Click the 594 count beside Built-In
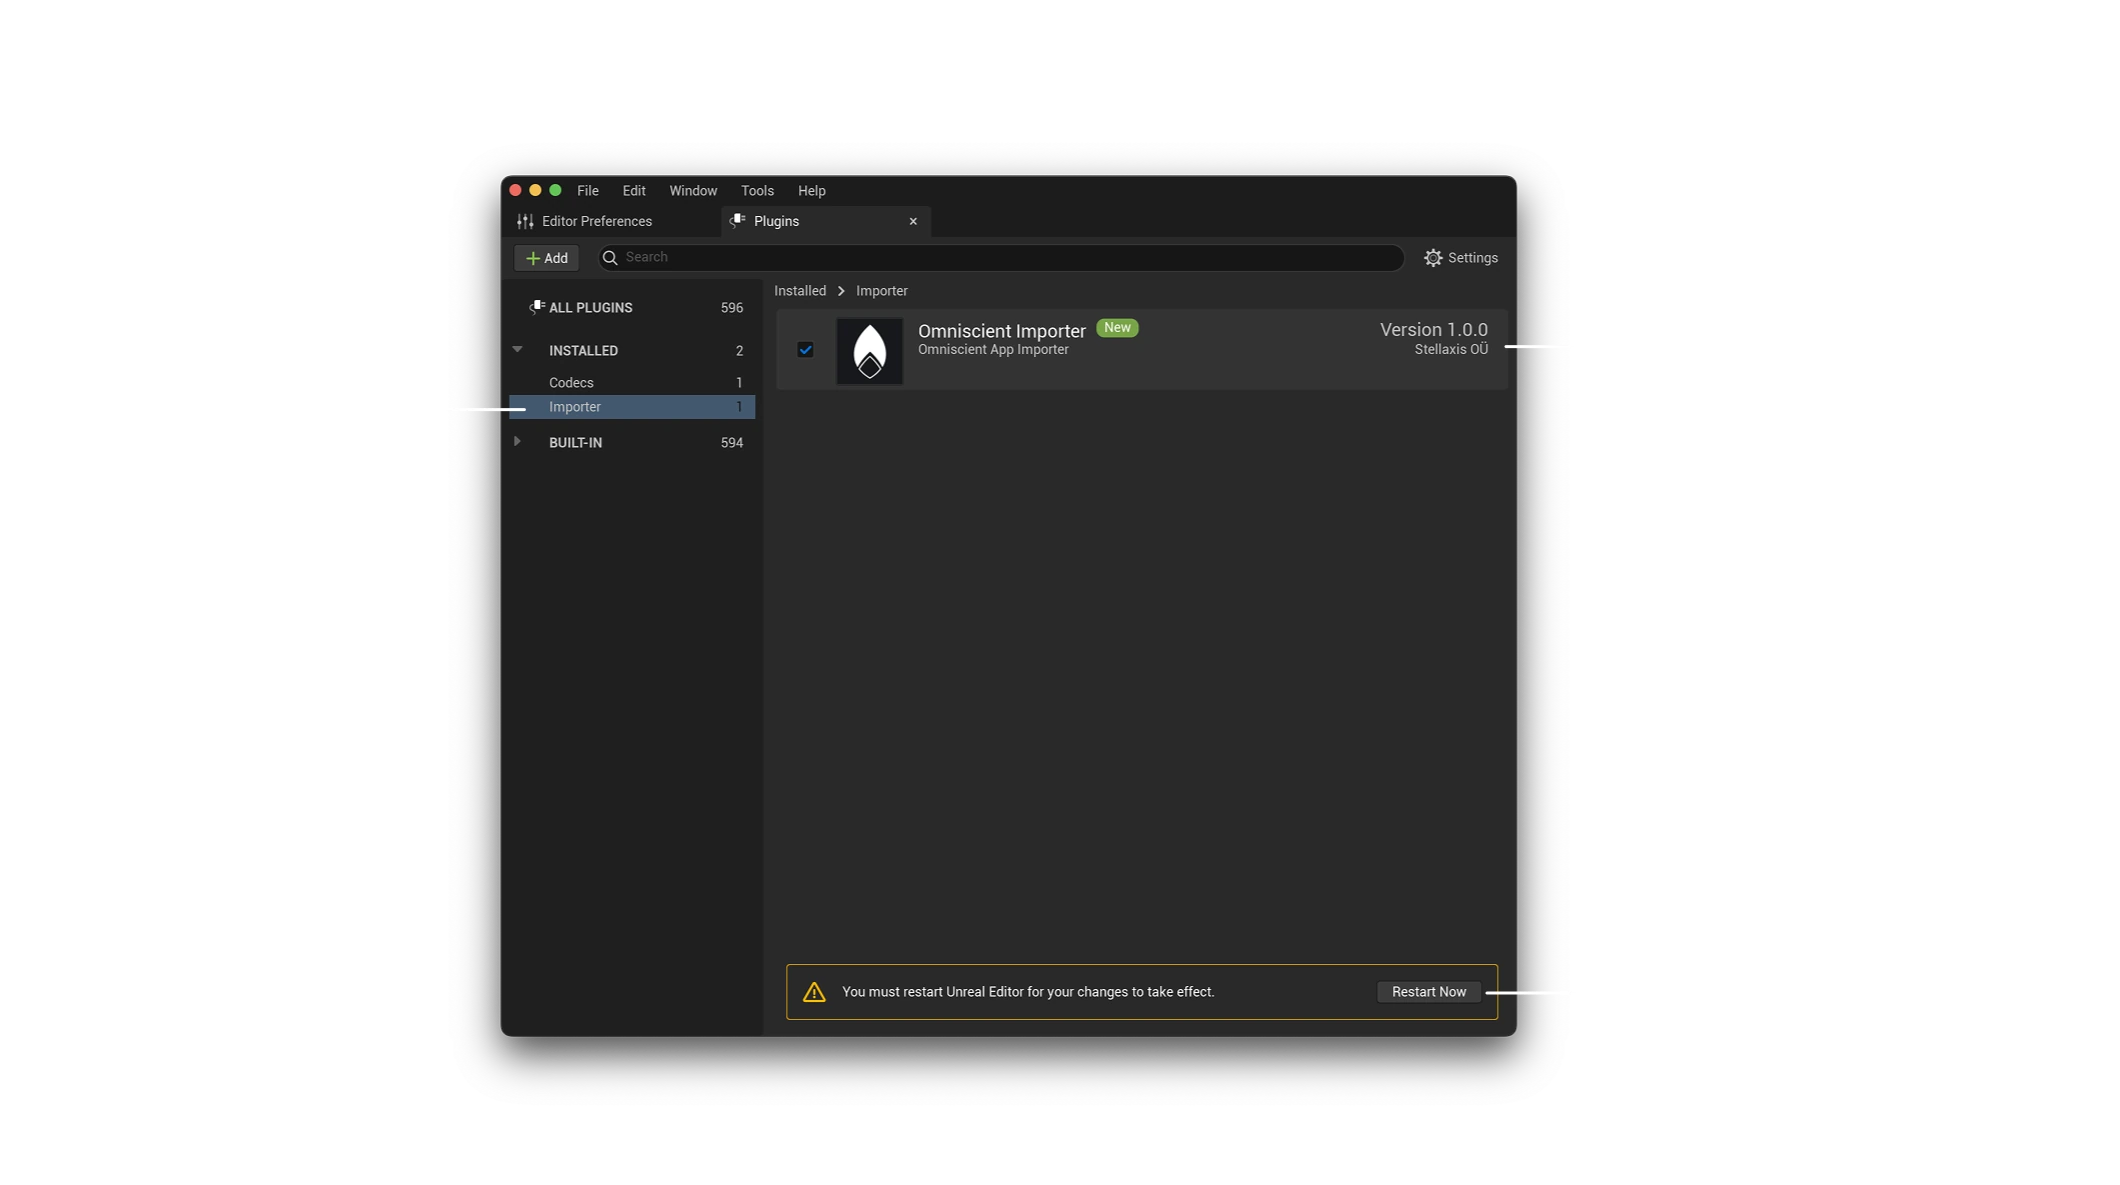 732,443
